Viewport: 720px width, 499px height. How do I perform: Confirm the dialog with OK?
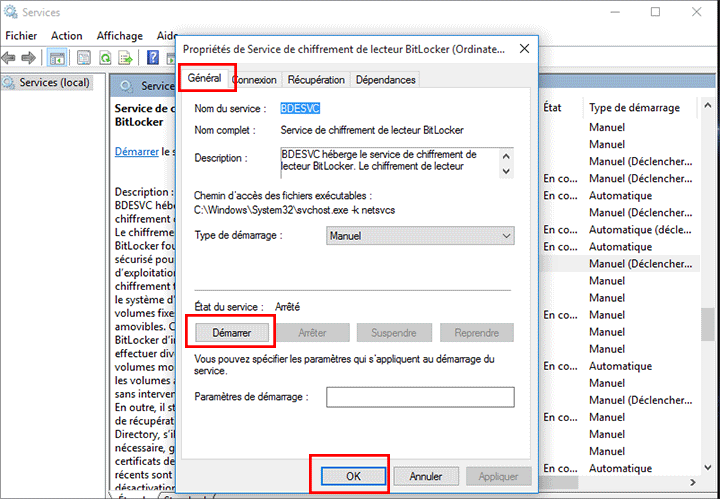pyautogui.click(x=353, y=476)
